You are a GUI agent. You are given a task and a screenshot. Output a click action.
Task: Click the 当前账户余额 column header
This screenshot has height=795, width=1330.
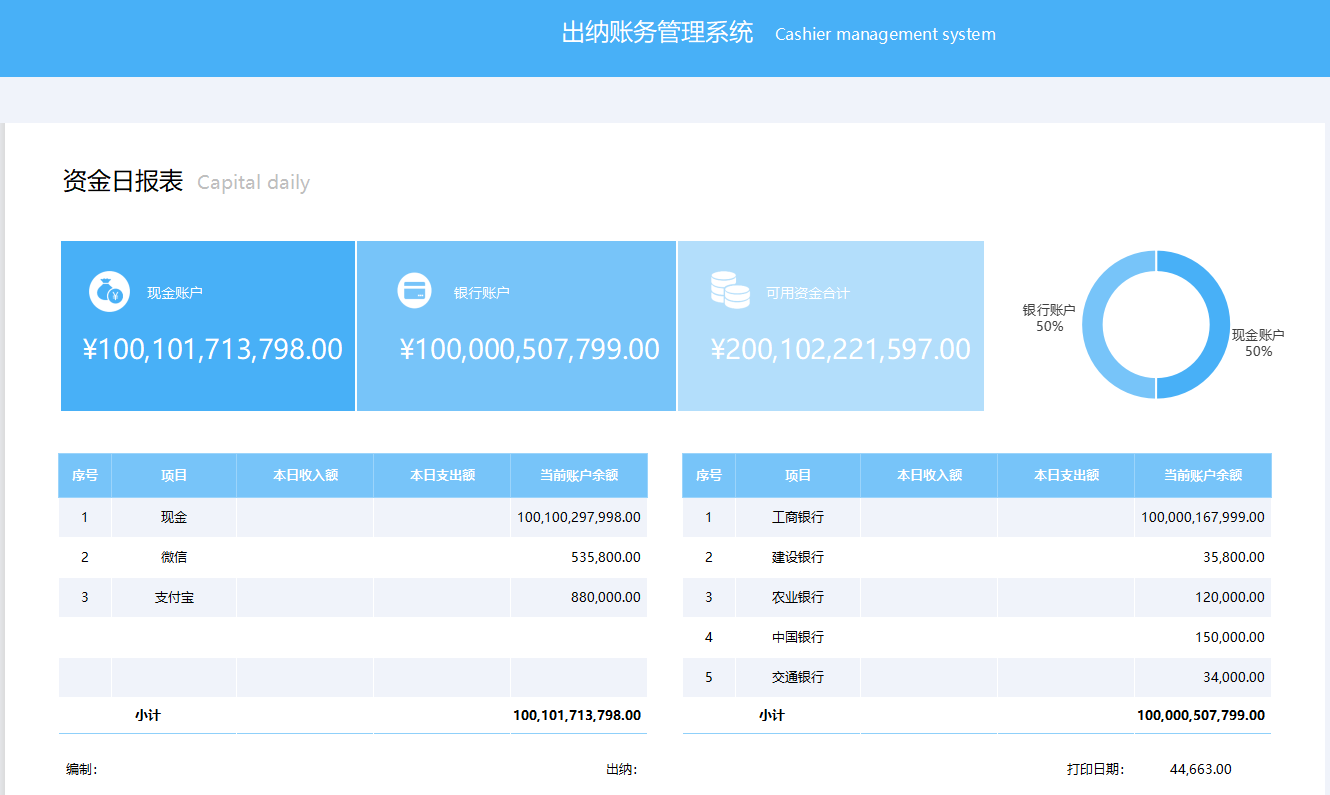(x=579, y=475)
